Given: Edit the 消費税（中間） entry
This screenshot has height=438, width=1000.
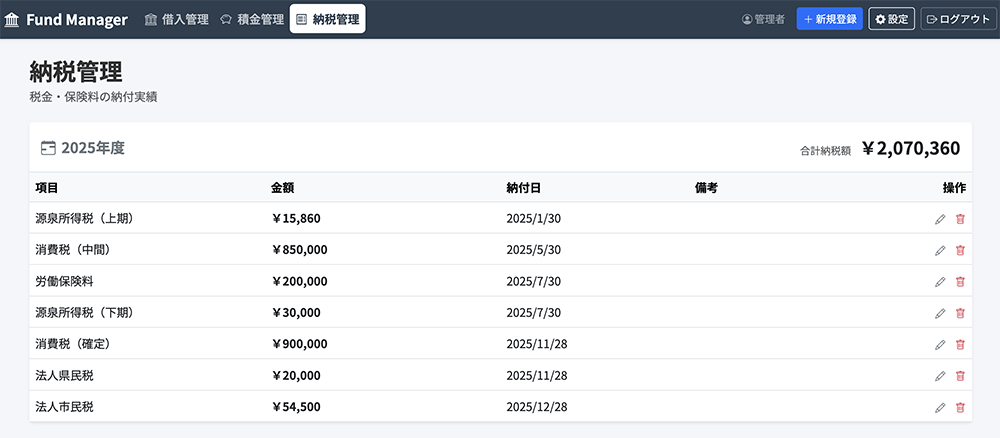Looking at the screenshot, I should point(940,250).
